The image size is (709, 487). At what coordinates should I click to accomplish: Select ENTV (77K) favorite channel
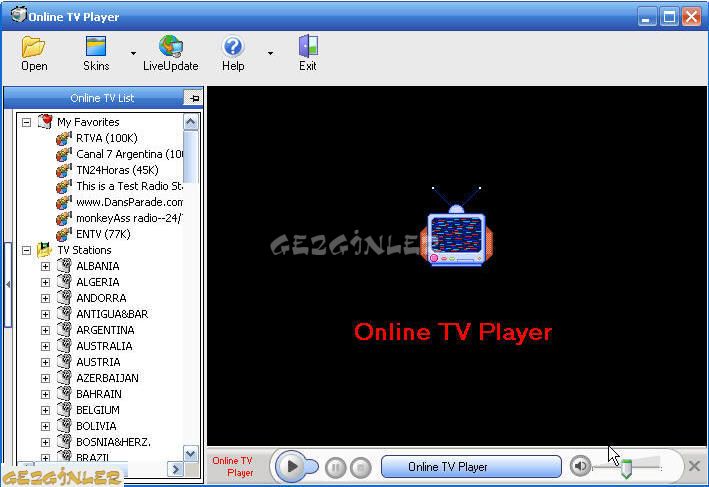click(104, 234)
